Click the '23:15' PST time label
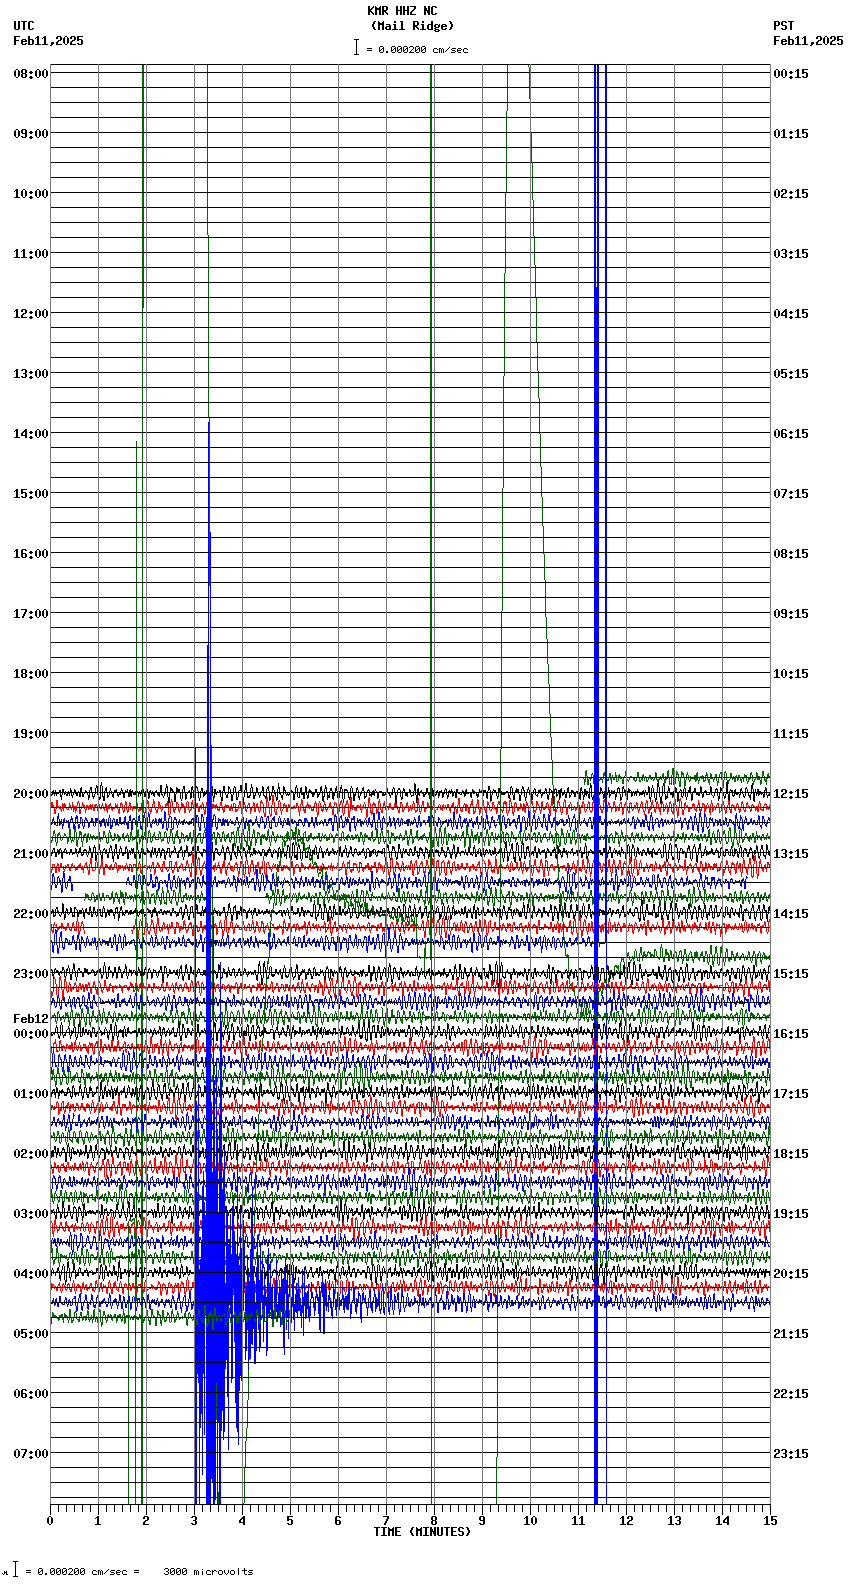This screenshot has height=1584, width=850. coord(791,1454)
